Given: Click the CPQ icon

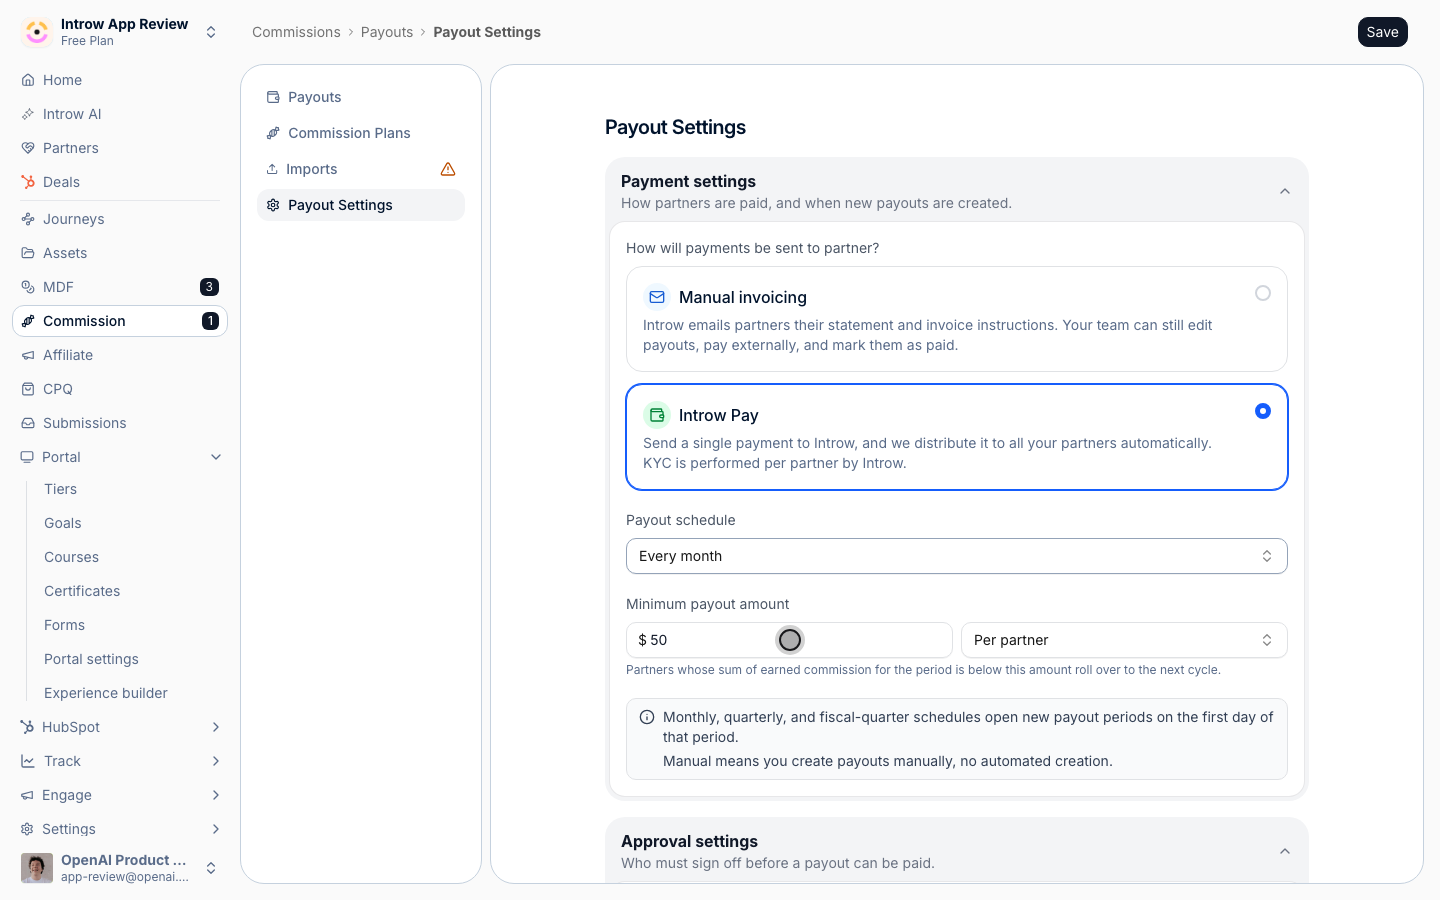Looking at the screenshot, I should pos(28,389).
